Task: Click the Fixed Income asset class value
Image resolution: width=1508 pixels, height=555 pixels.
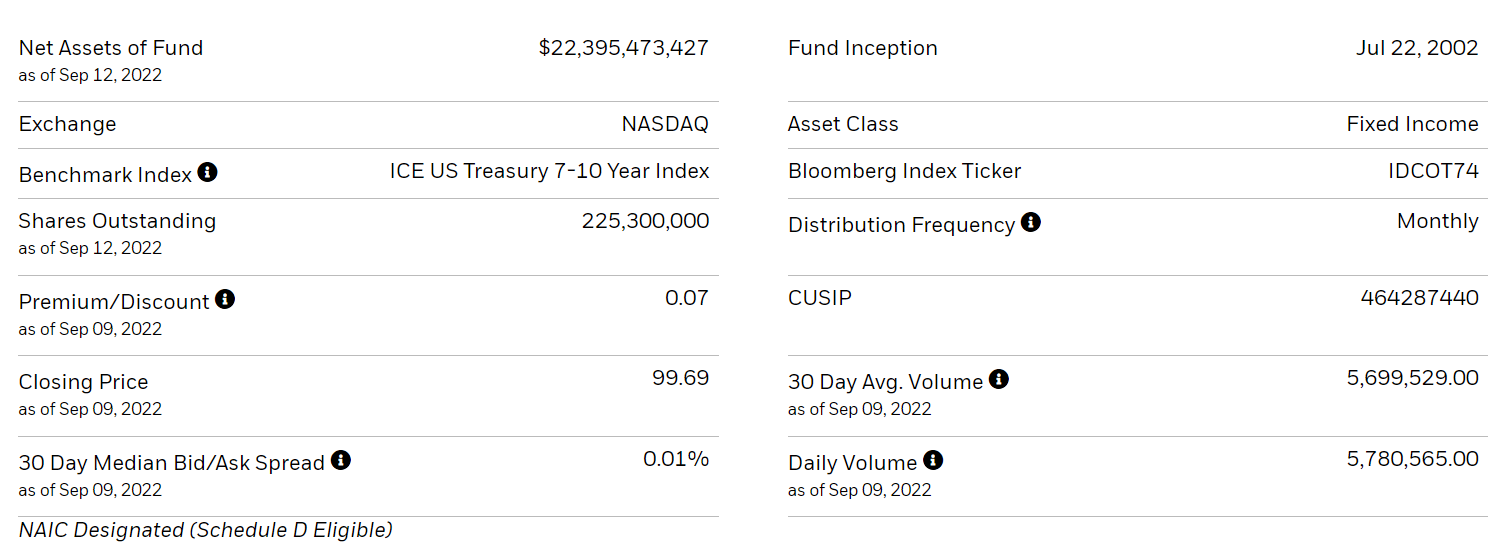Action: point(1412,124)
